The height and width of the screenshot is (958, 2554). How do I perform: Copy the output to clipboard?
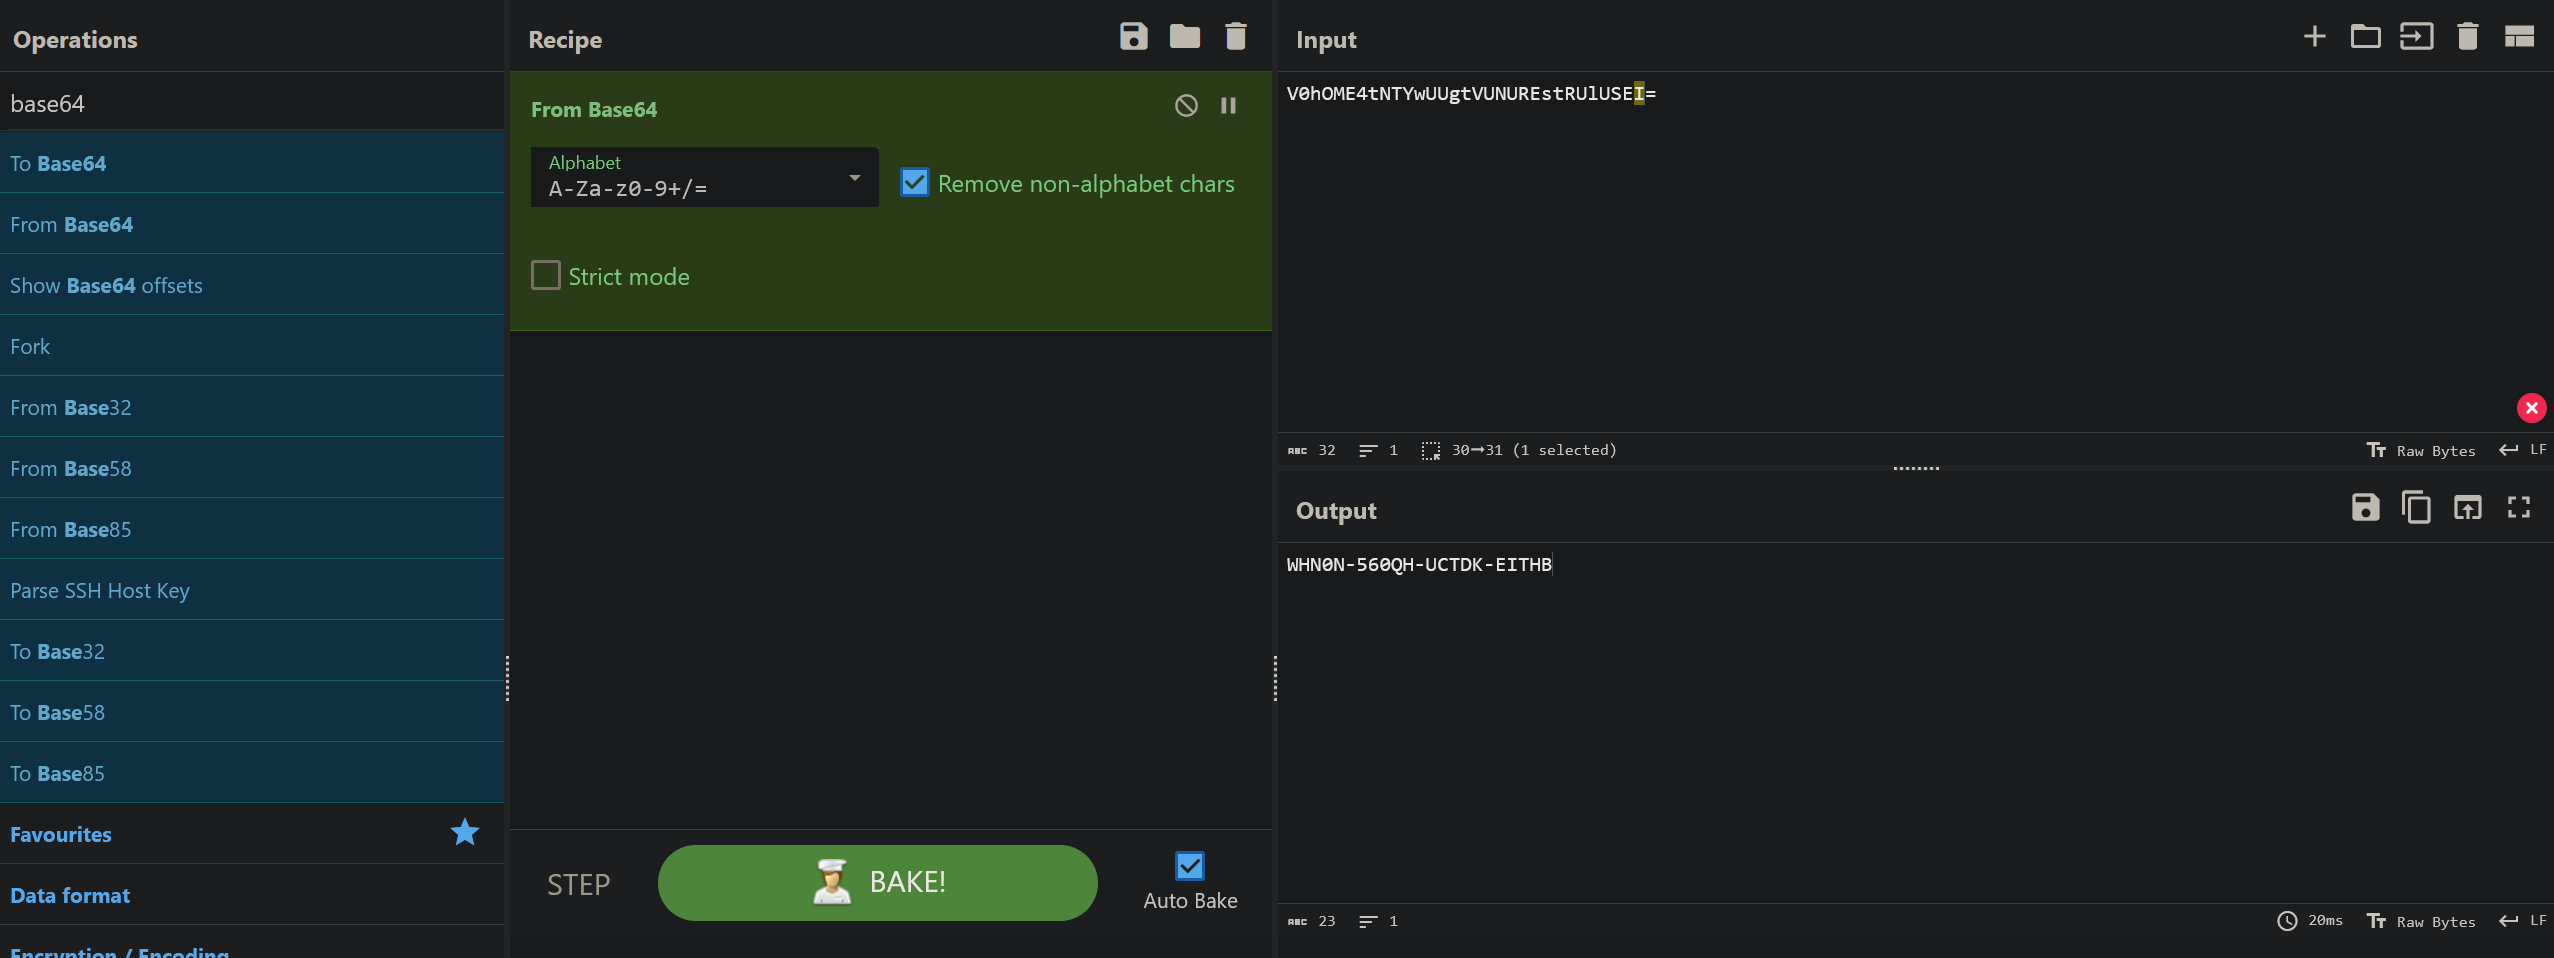click(2416, 508)
